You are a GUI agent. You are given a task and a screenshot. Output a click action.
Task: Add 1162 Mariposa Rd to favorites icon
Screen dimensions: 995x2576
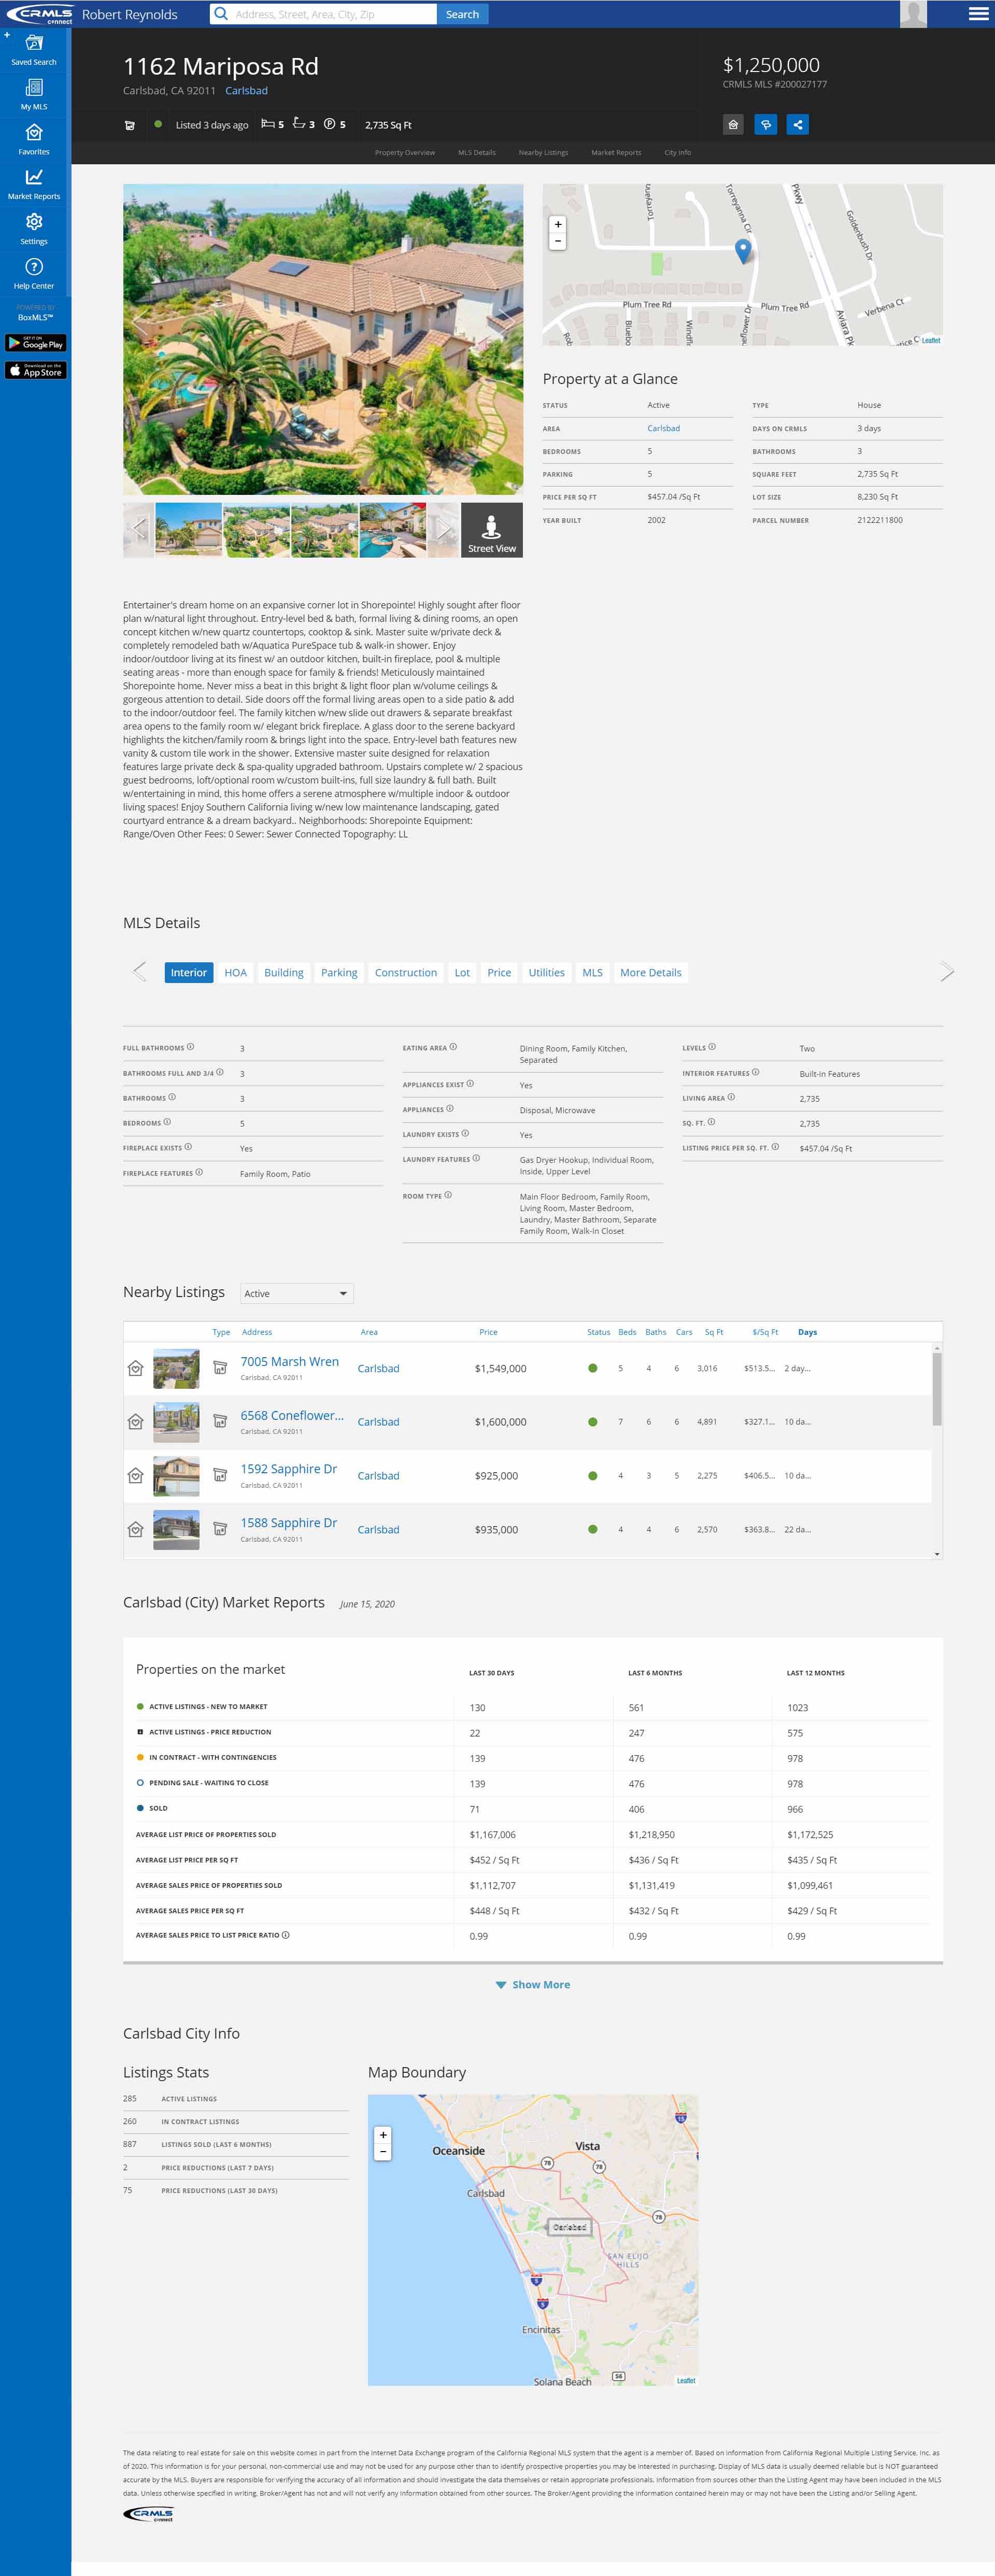tap(733, 125)
